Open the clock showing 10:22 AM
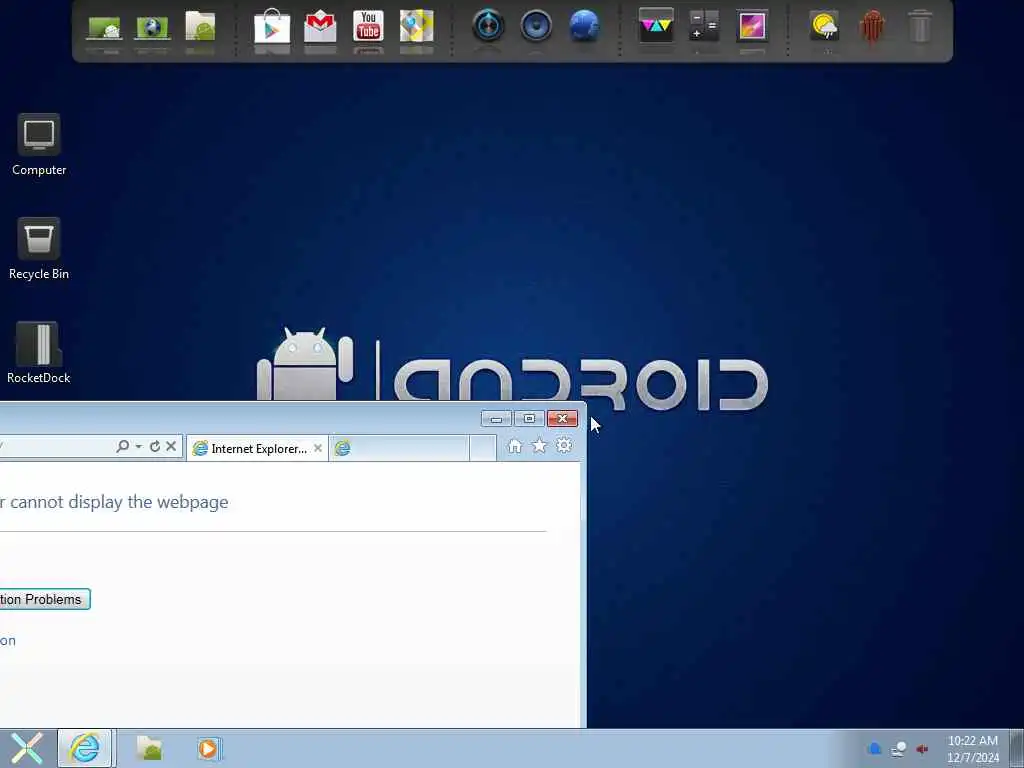This screenshot has height=768, width=1024. (x=972, y=749)
